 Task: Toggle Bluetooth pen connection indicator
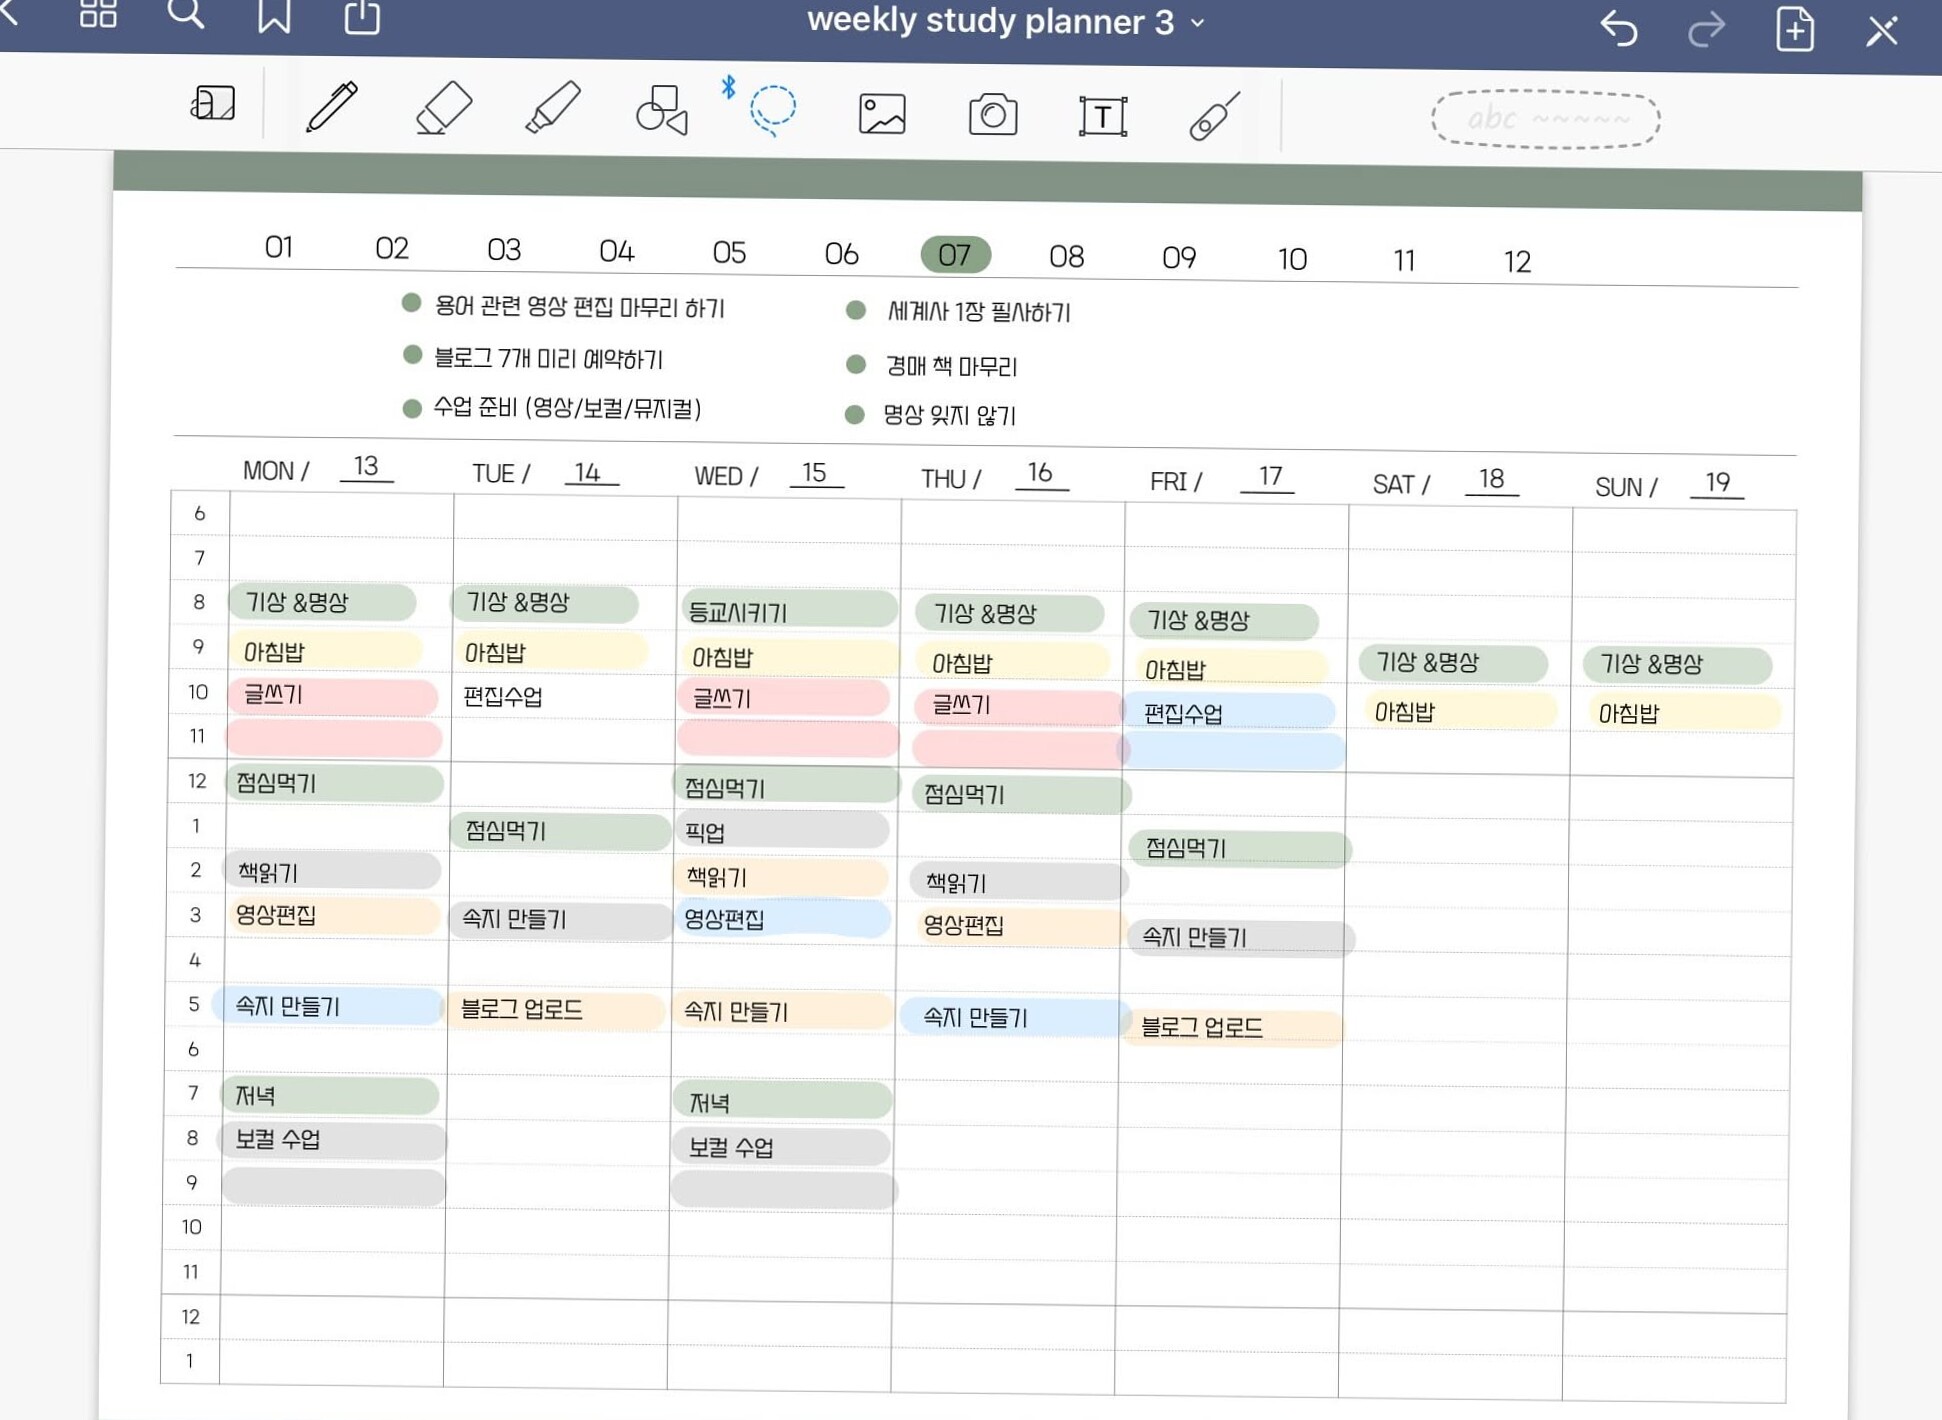pyautogui.click(x=727, y=90)
